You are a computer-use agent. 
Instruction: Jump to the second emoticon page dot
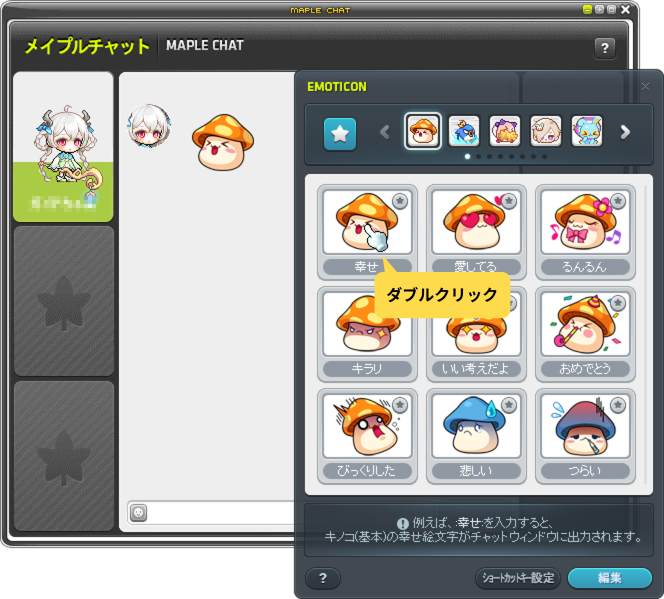pyautogui.click(x=479, y=157)
